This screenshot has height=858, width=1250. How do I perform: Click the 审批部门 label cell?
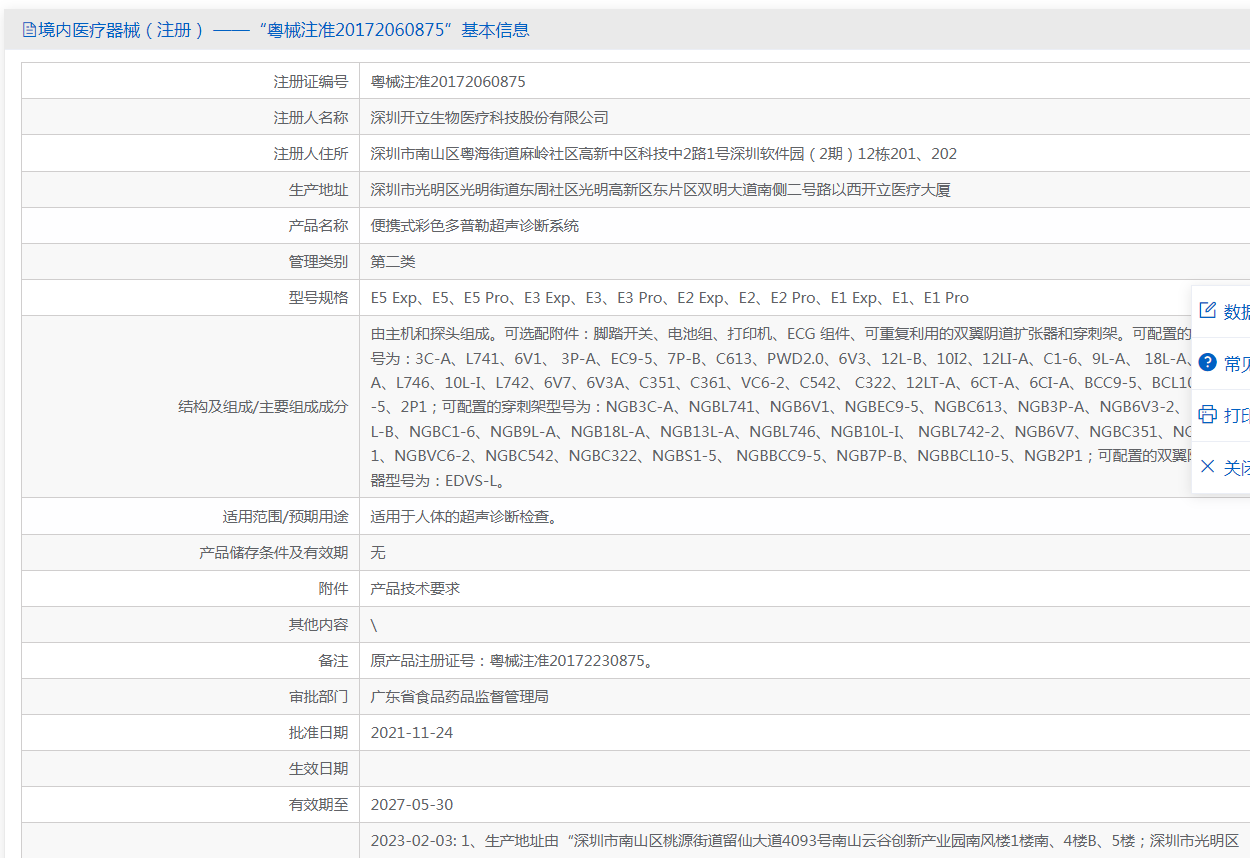tap(191, 697)
